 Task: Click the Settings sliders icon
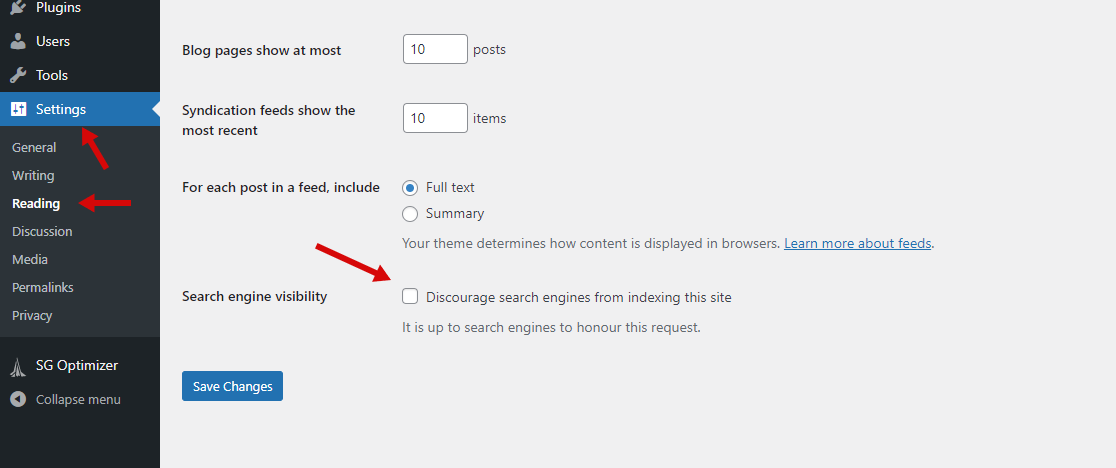click(19, 109)
